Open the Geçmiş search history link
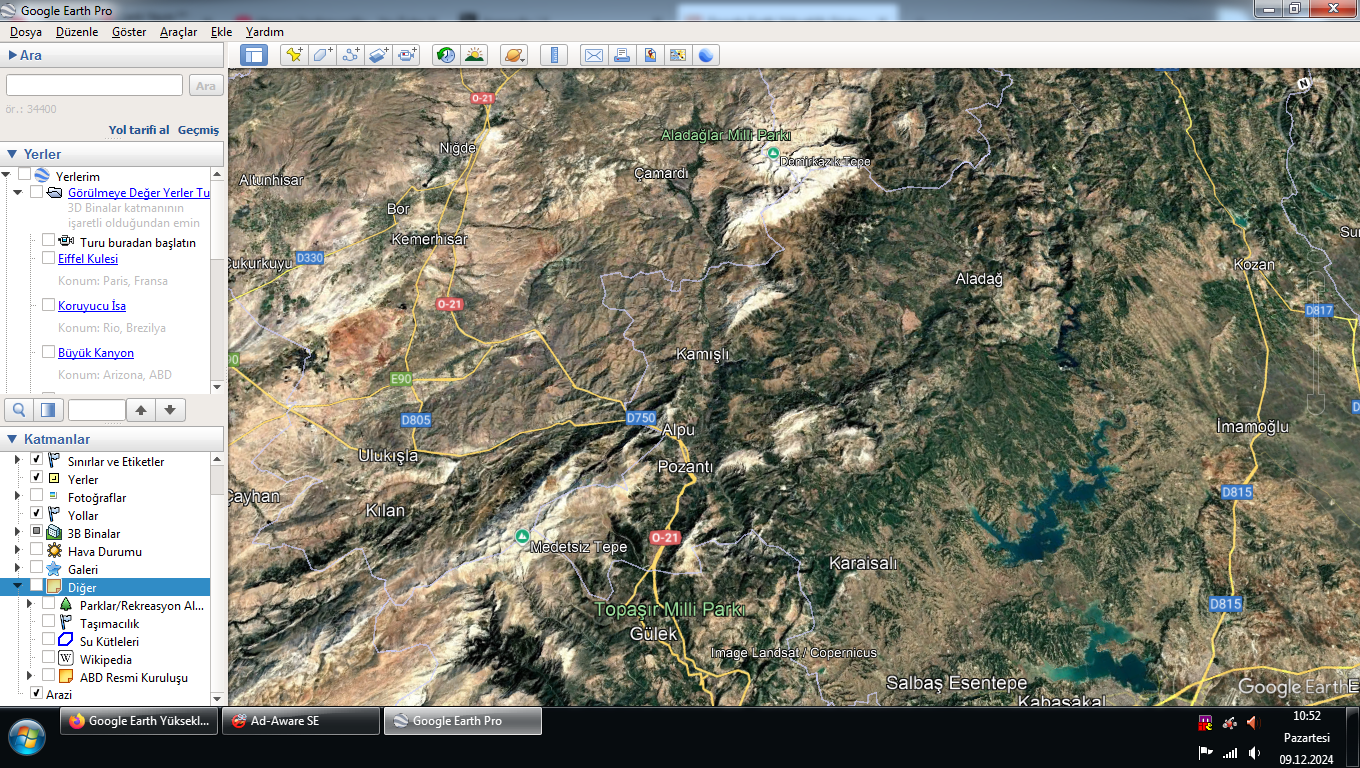Viewport: 1360px width, 768px height. pos(198,130)
